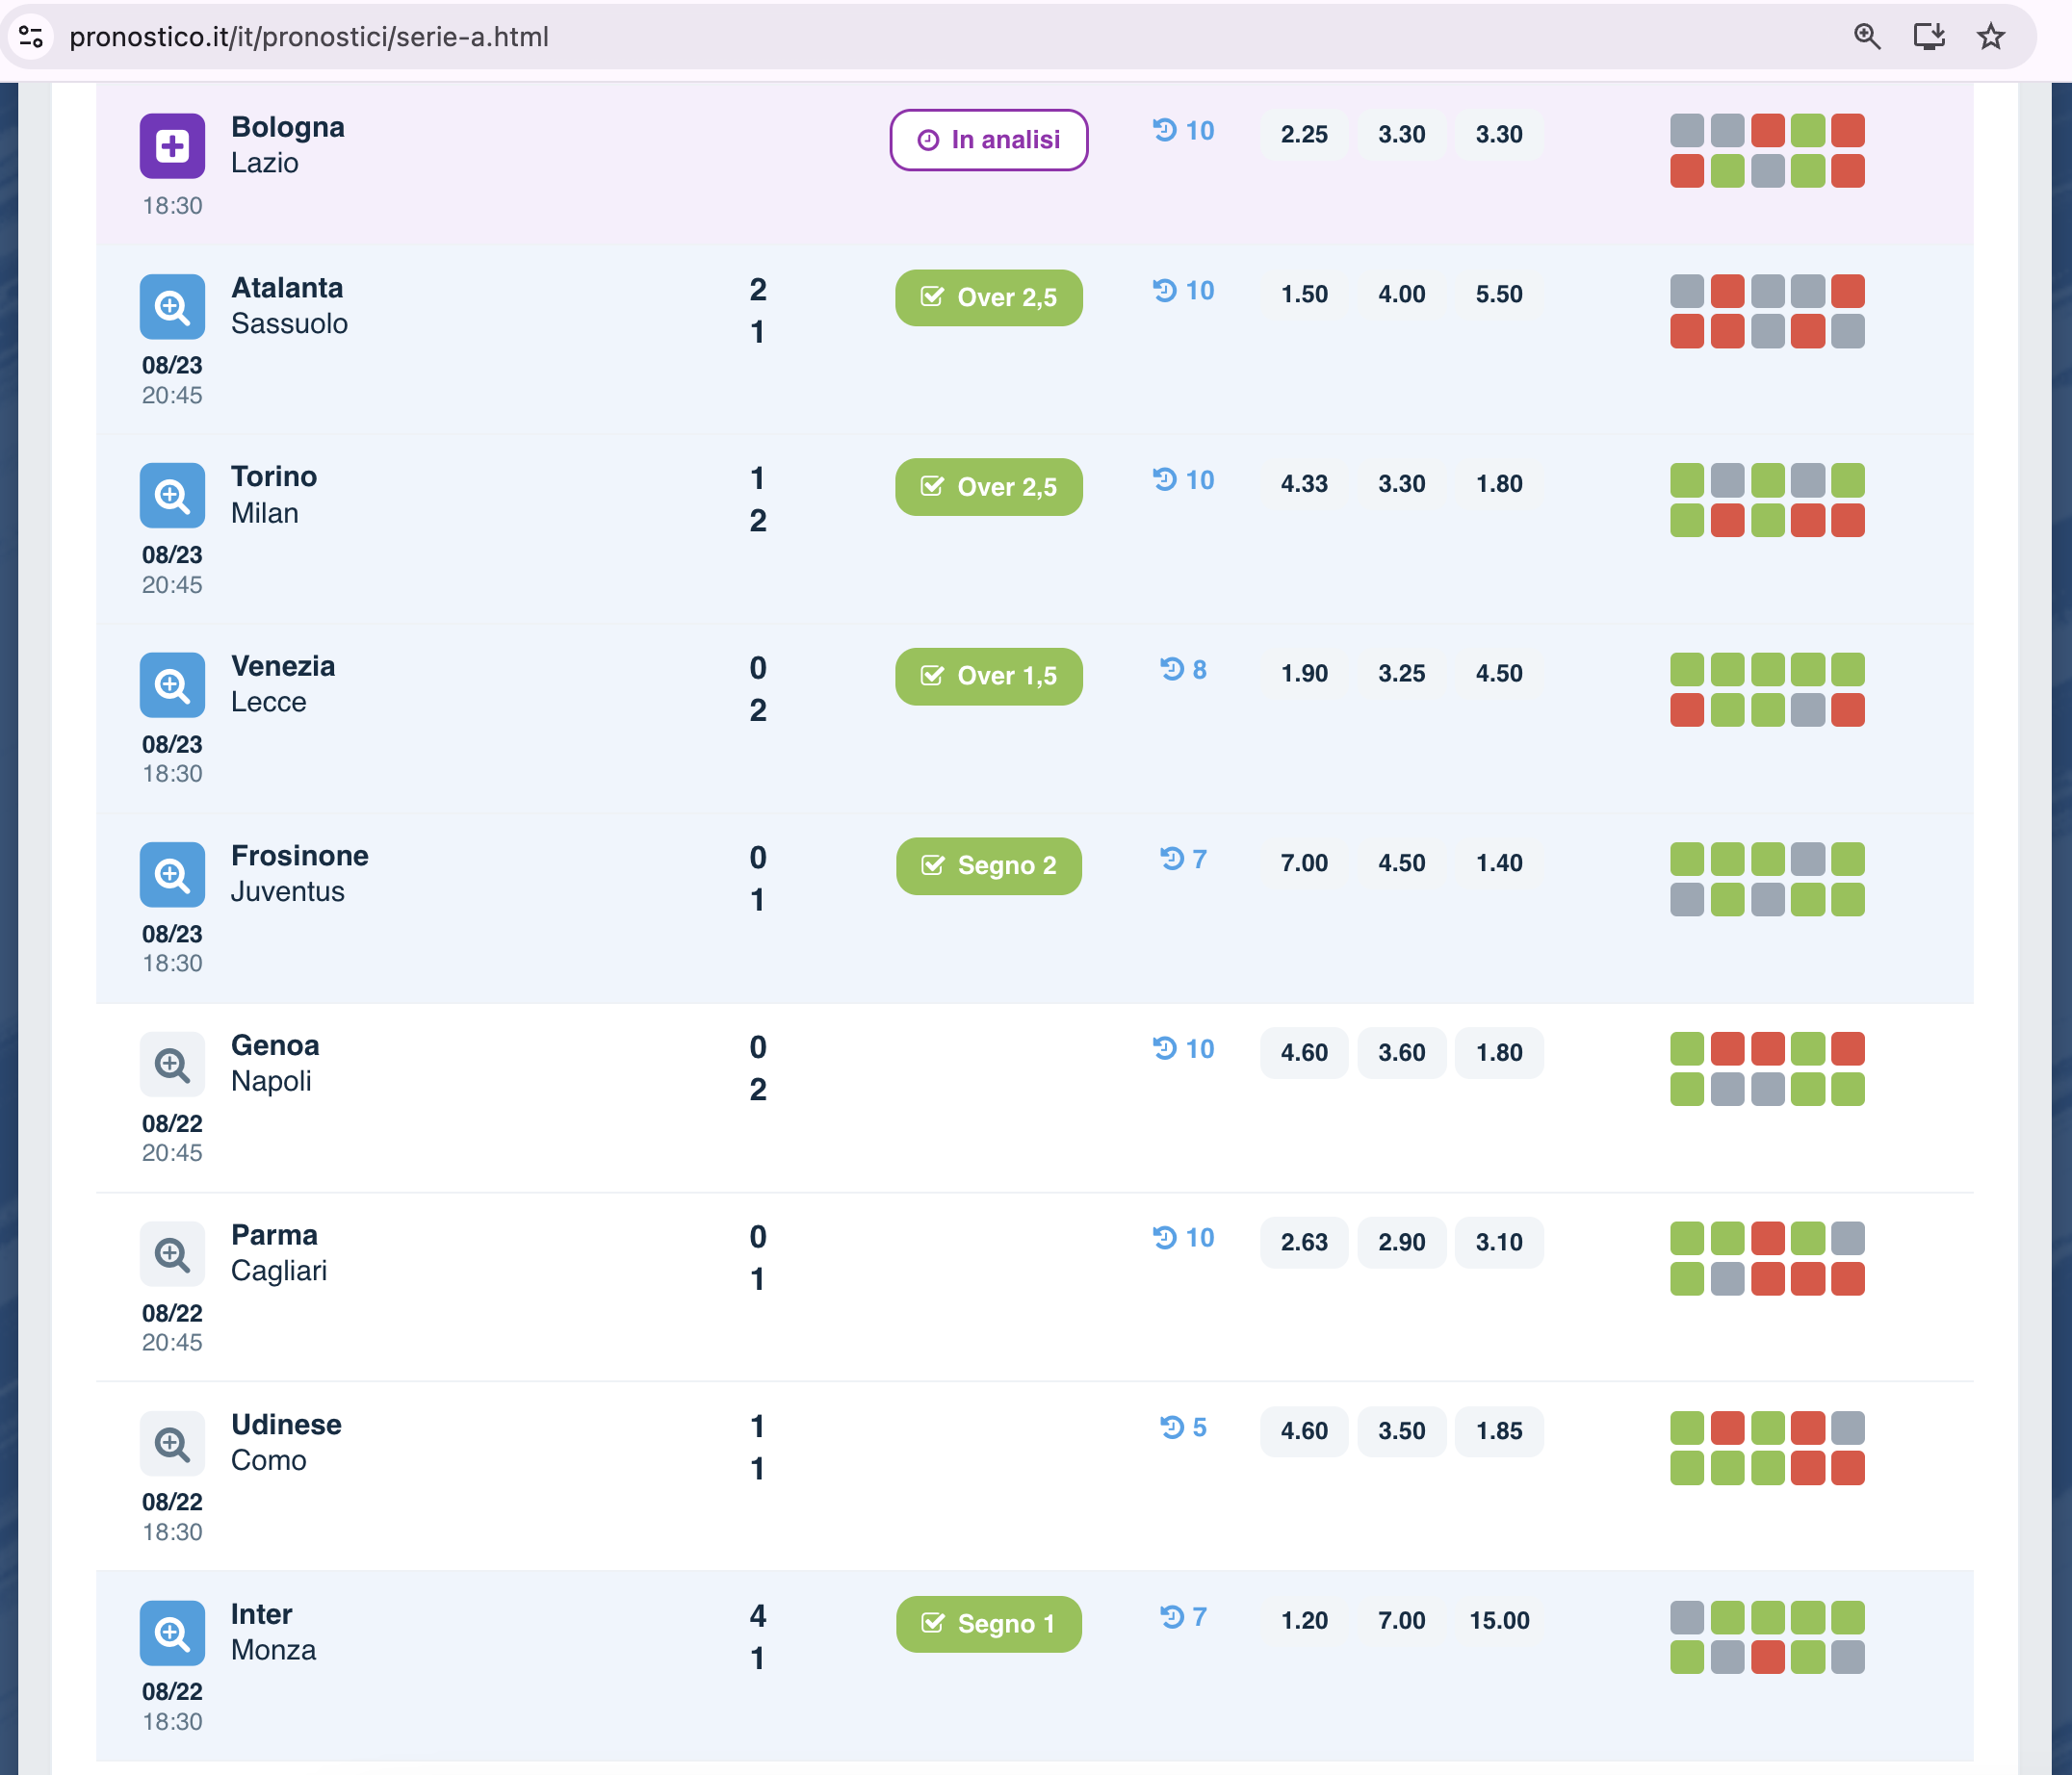This screenshot has width=2072, height=1775.
Task: Click the Venezia team name link
Action: coord(283,666)
